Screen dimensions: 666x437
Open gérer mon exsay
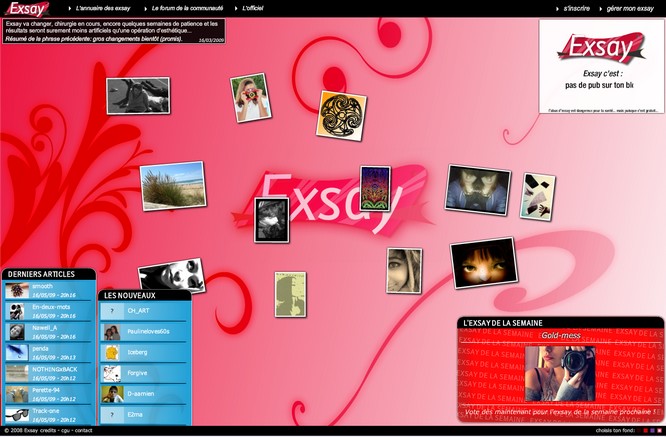pyautogui.click(x=630, y=8)
